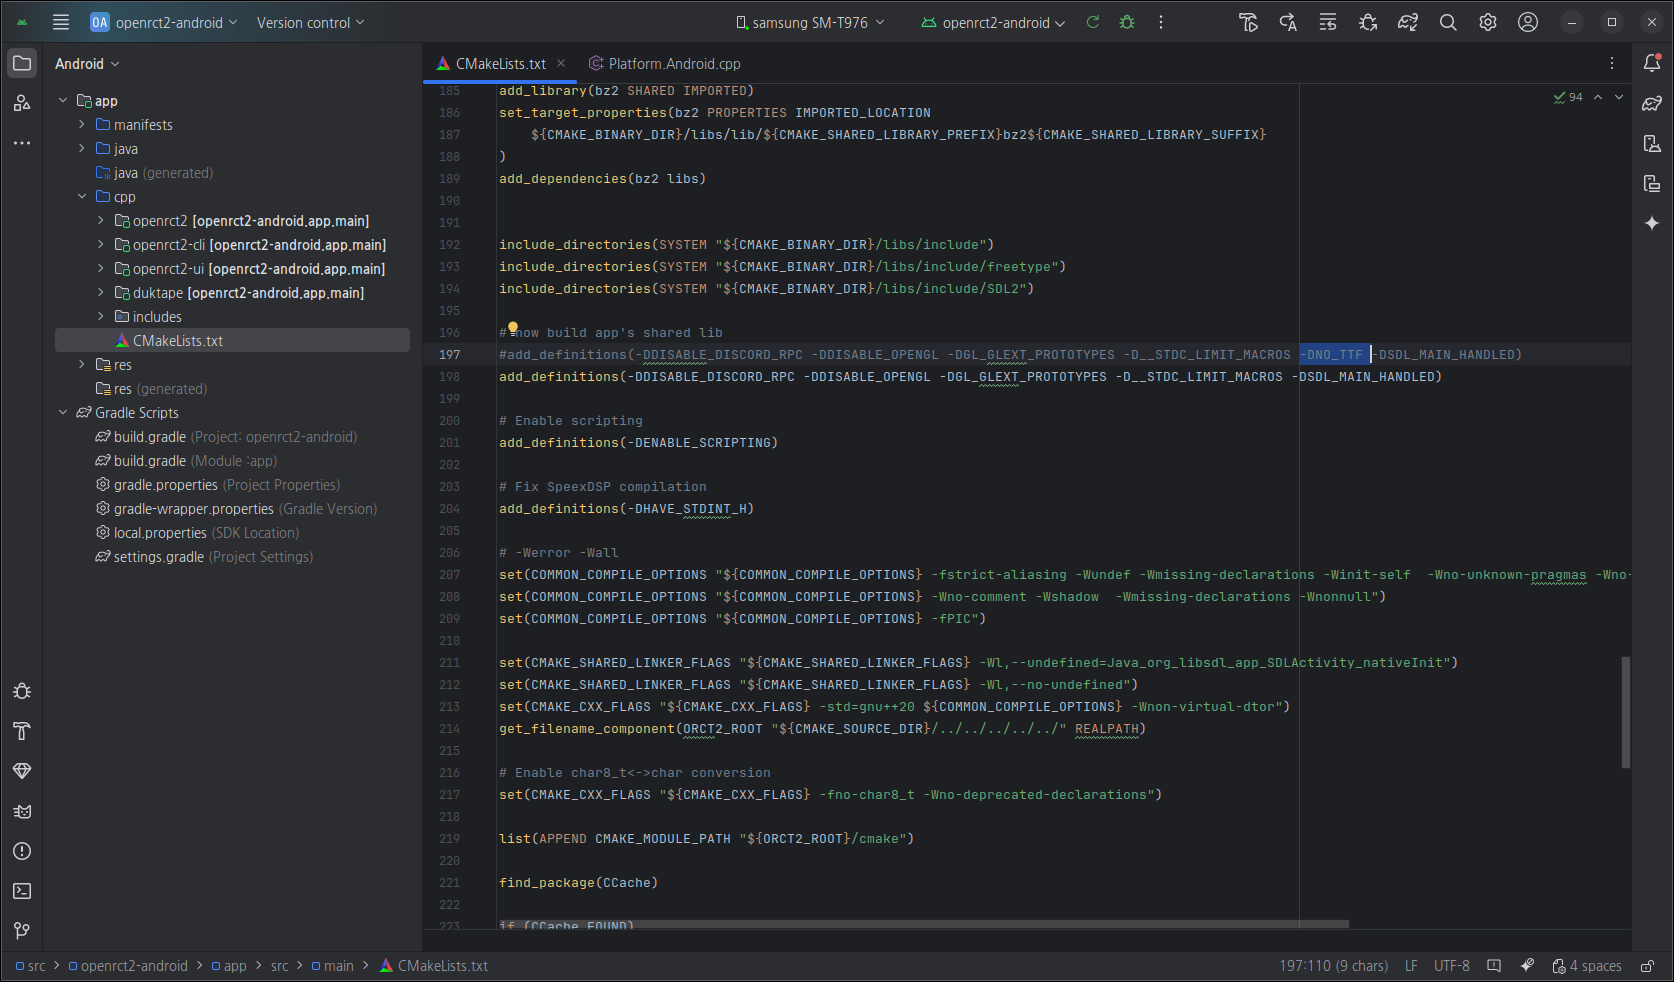Open the Logcat tool window

[22, 811]
